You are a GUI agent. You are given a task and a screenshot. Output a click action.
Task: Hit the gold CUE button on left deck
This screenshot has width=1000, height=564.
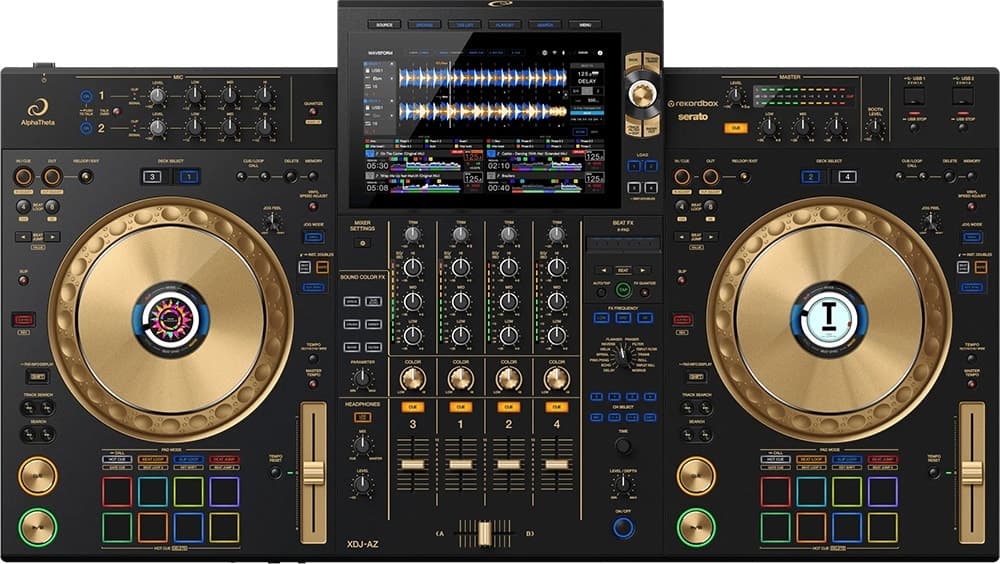[x=38, y=476]
